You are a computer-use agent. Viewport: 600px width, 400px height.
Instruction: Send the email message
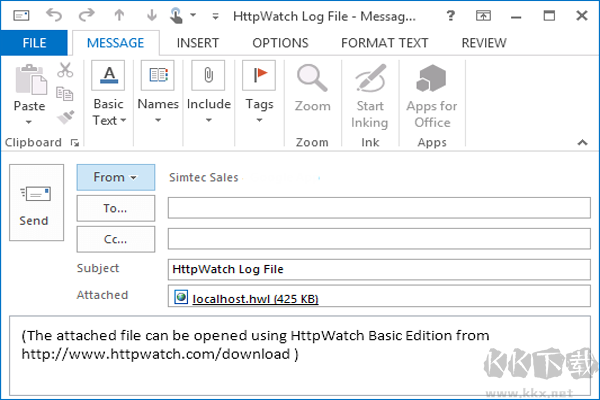pyautogui.click(x=36, y=202)
